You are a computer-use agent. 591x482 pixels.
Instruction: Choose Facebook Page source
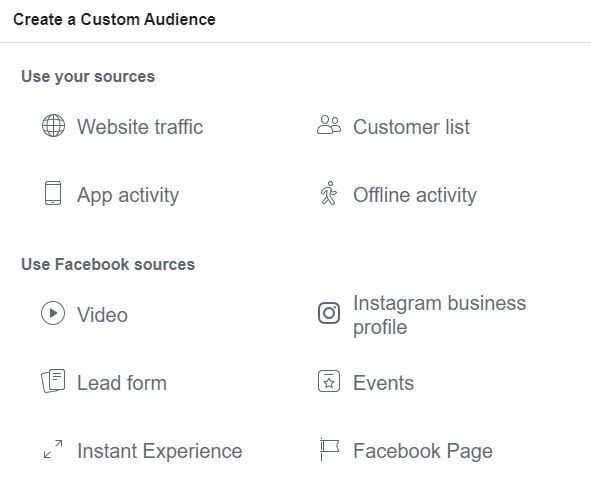pos(423,451)
